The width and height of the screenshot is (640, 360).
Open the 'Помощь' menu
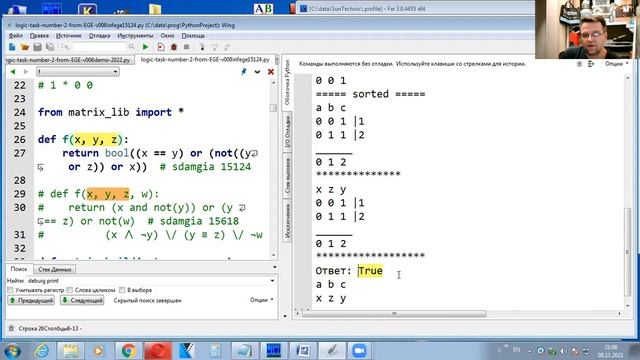193,36
